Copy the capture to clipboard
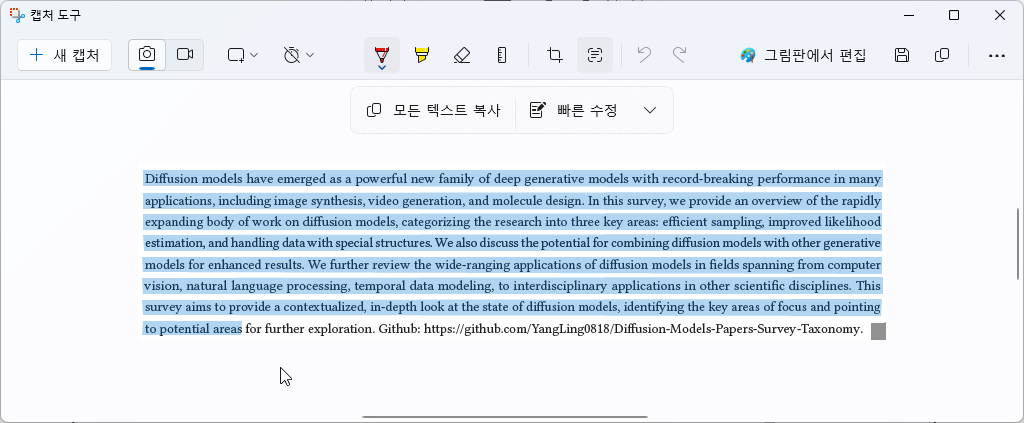The width and height of the screenshot is (1024, 423). click(x=942, y=55)
